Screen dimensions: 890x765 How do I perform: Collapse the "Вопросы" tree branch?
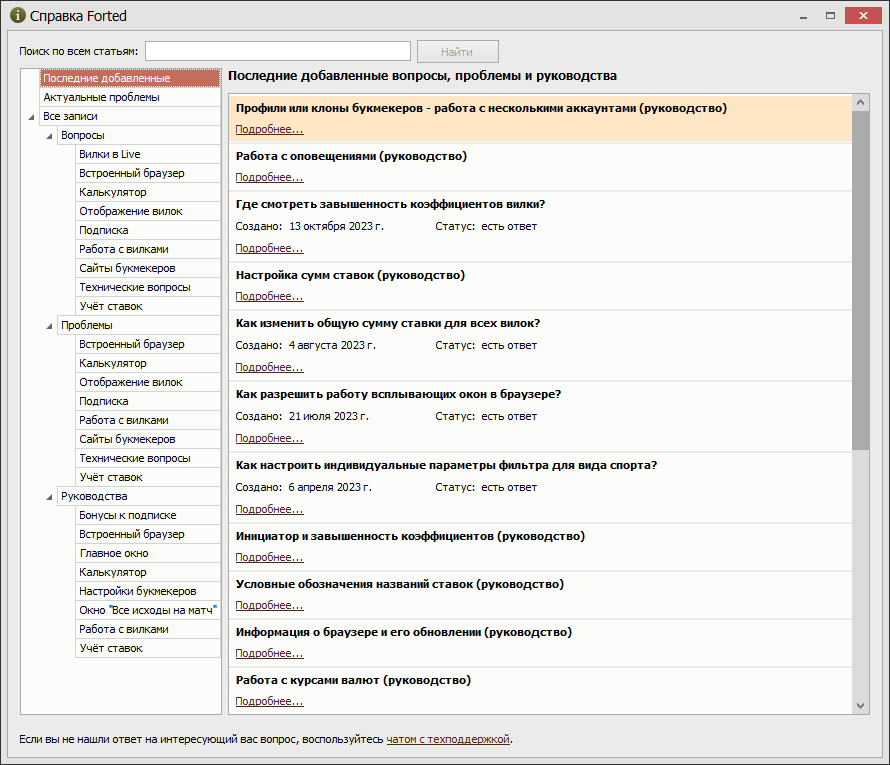coord(49,136)
